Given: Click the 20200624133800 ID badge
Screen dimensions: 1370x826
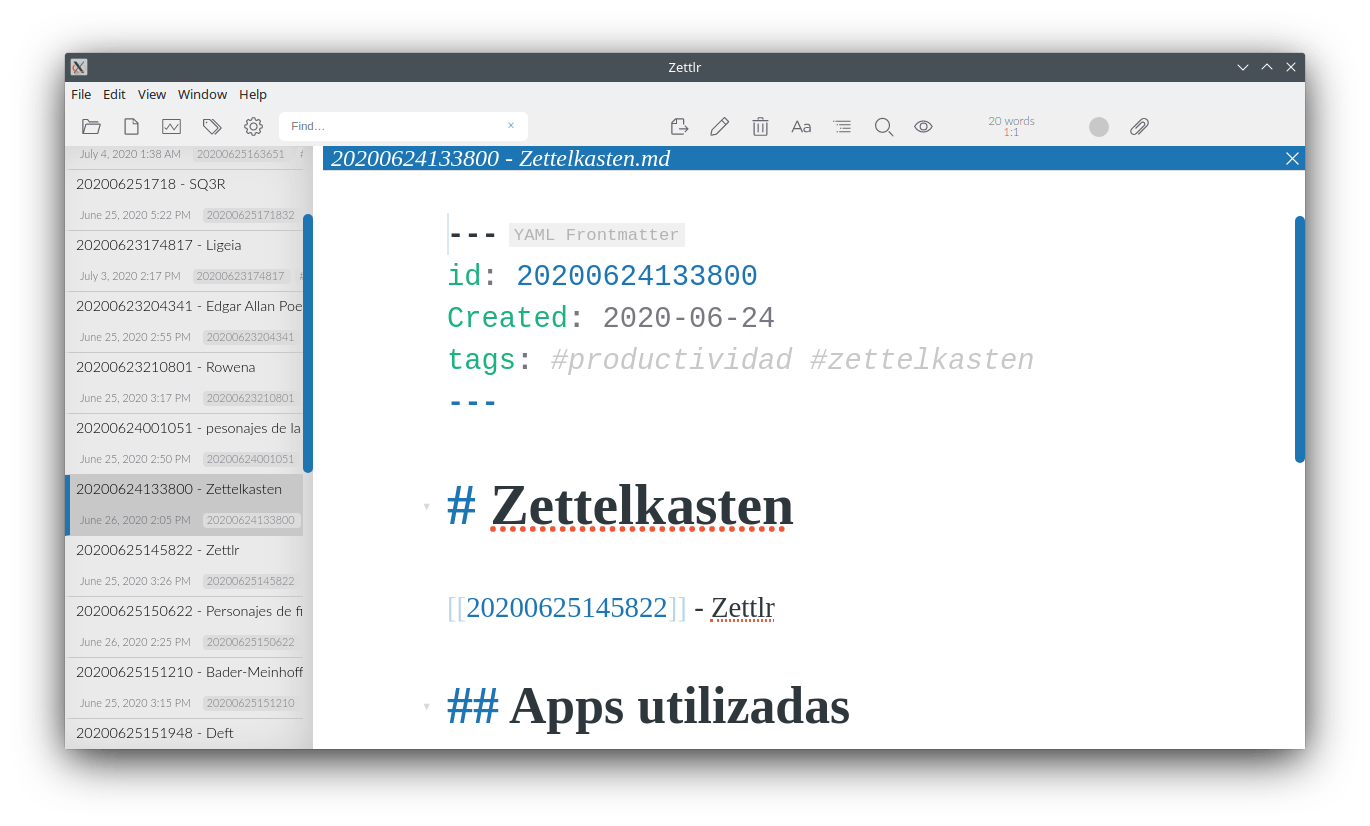Looking at the screenshot, I should click(250, 520).
